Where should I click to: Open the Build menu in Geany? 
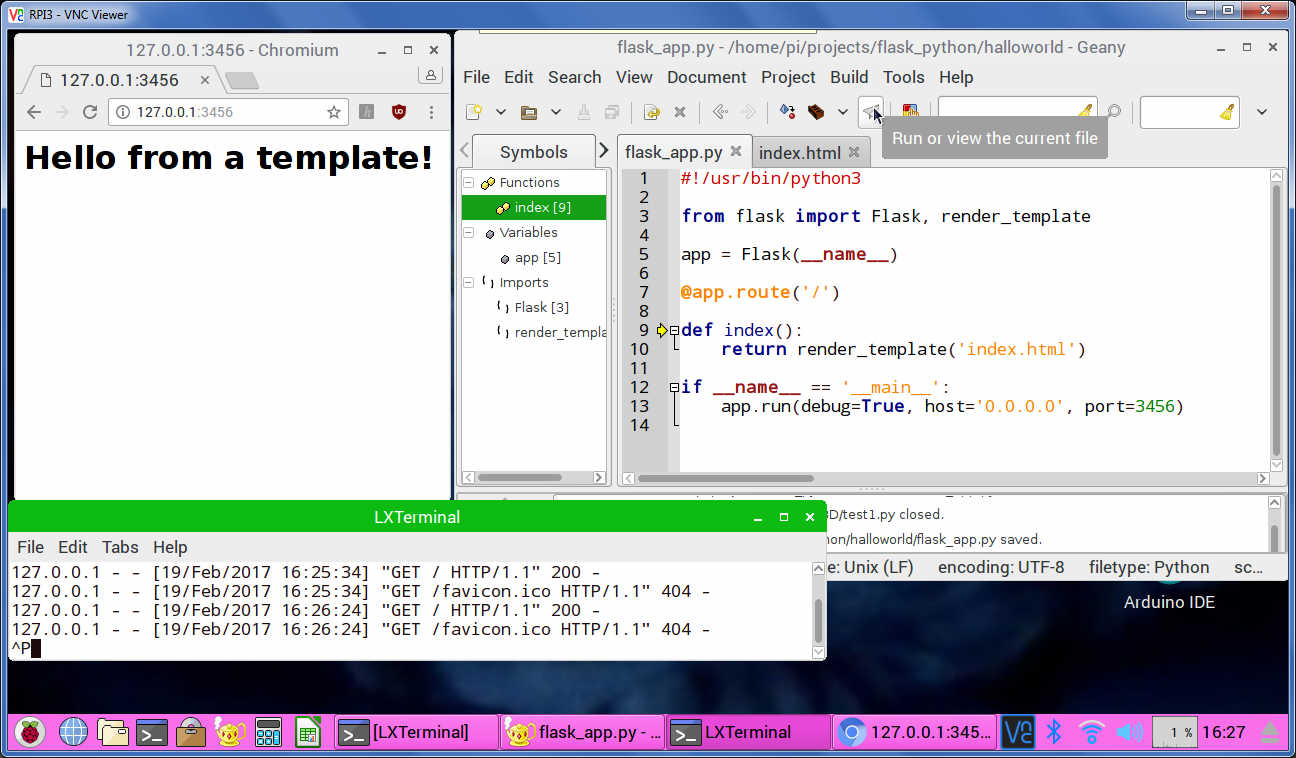coord(848,77)
